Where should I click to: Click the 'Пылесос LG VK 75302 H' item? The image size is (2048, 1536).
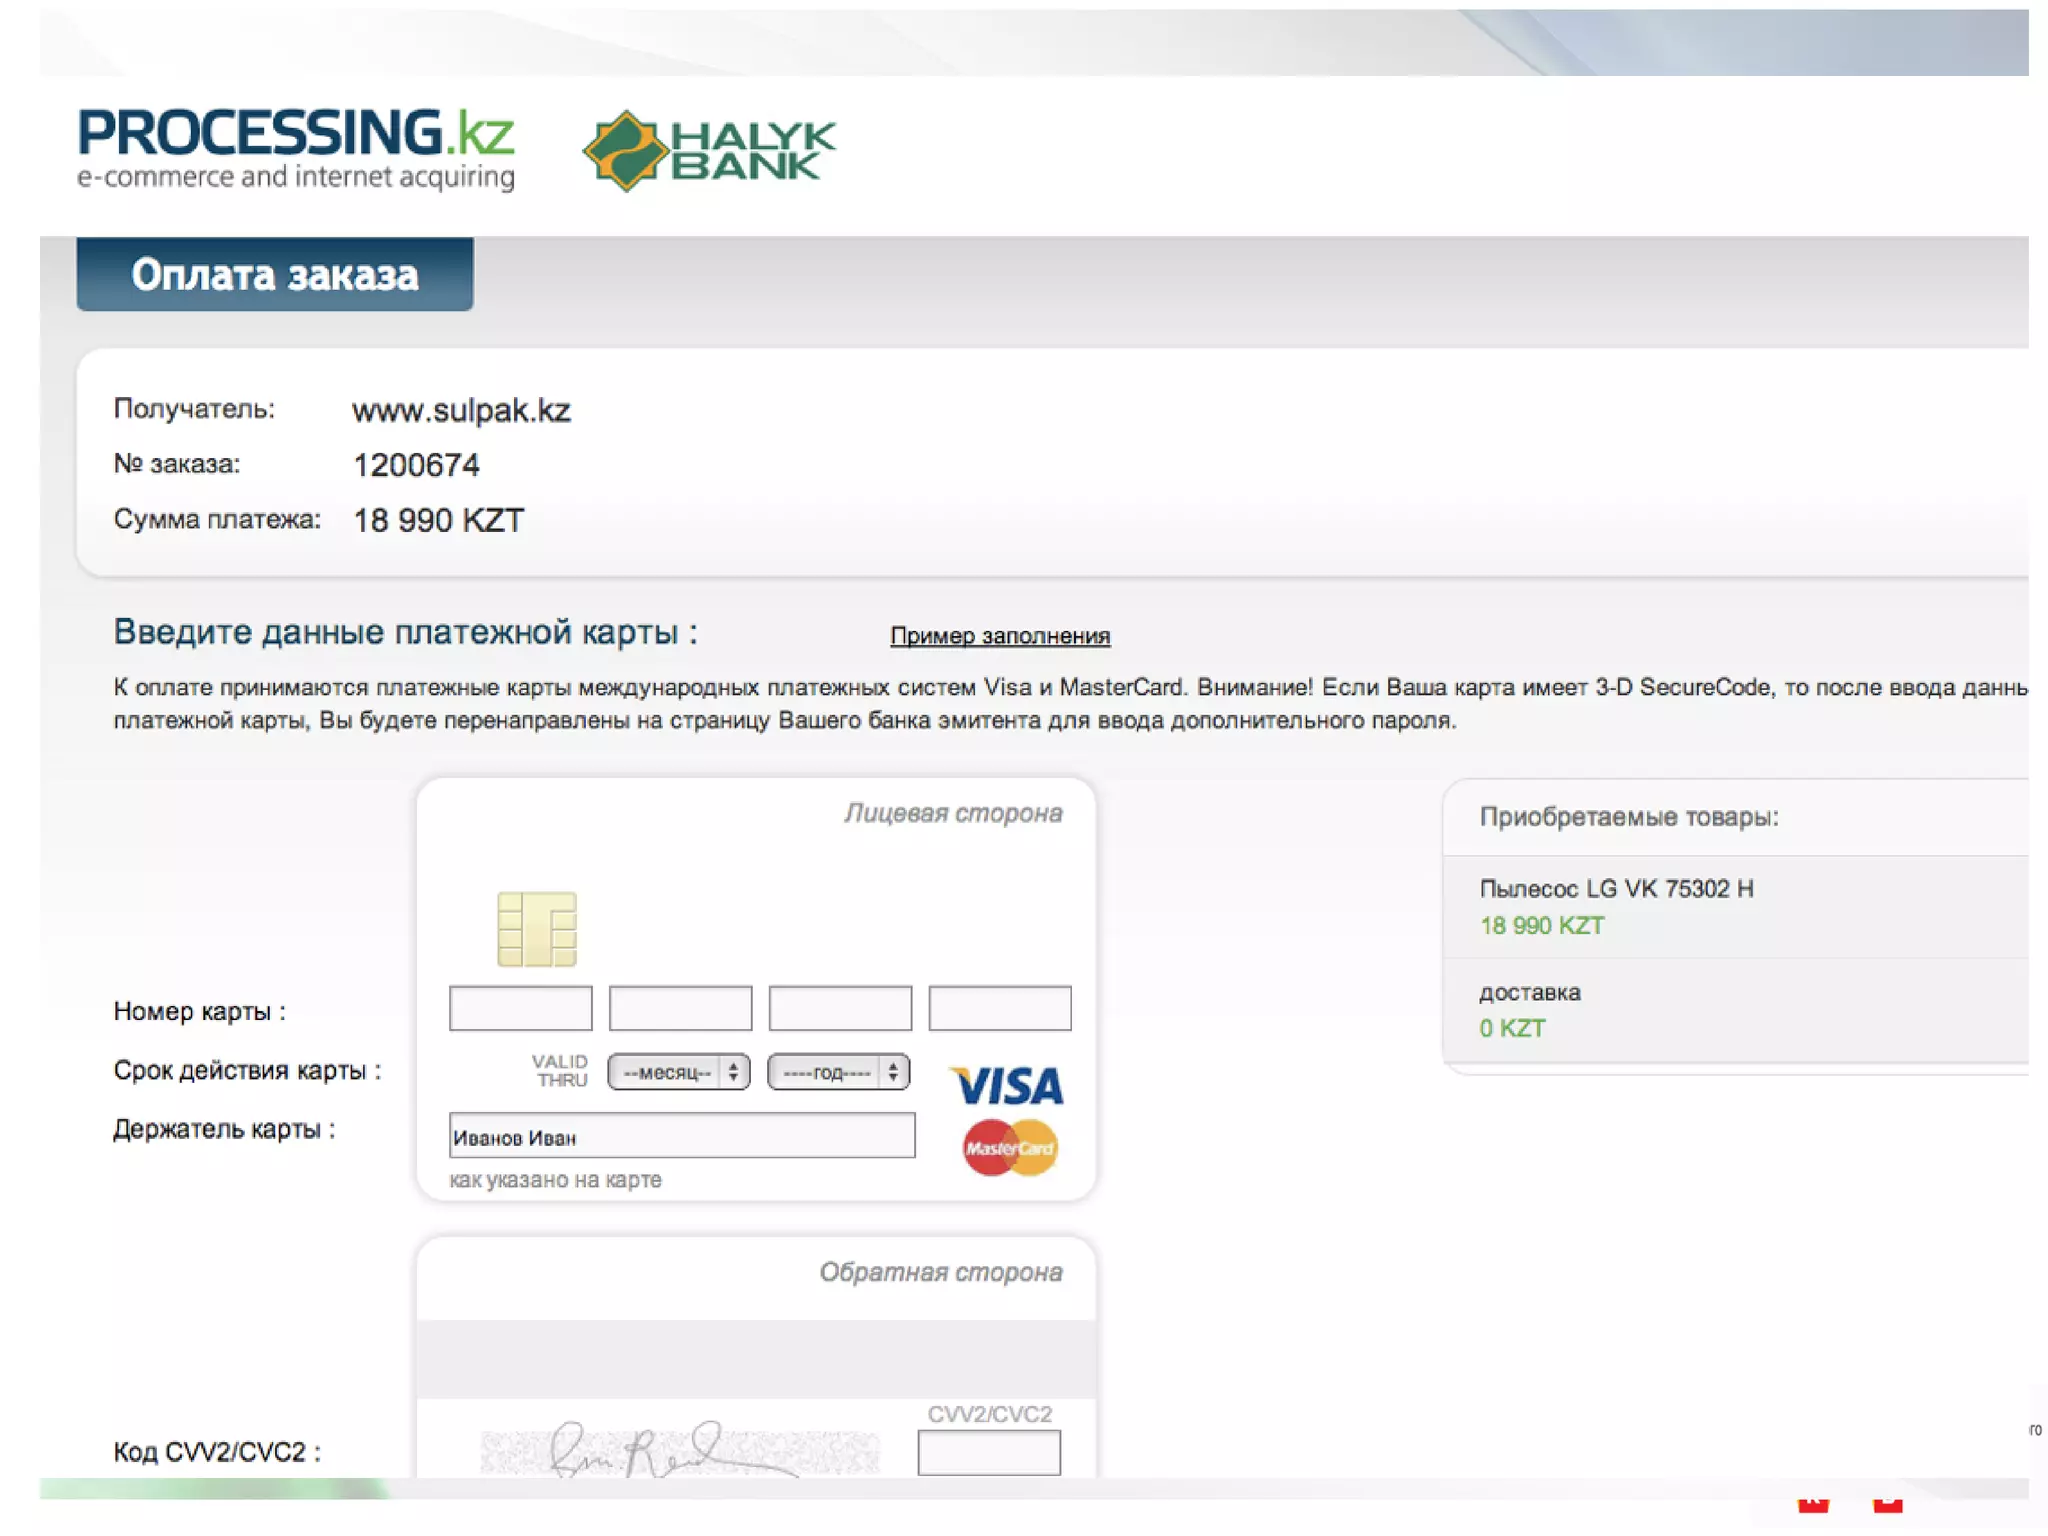(x=1616, y=888)
